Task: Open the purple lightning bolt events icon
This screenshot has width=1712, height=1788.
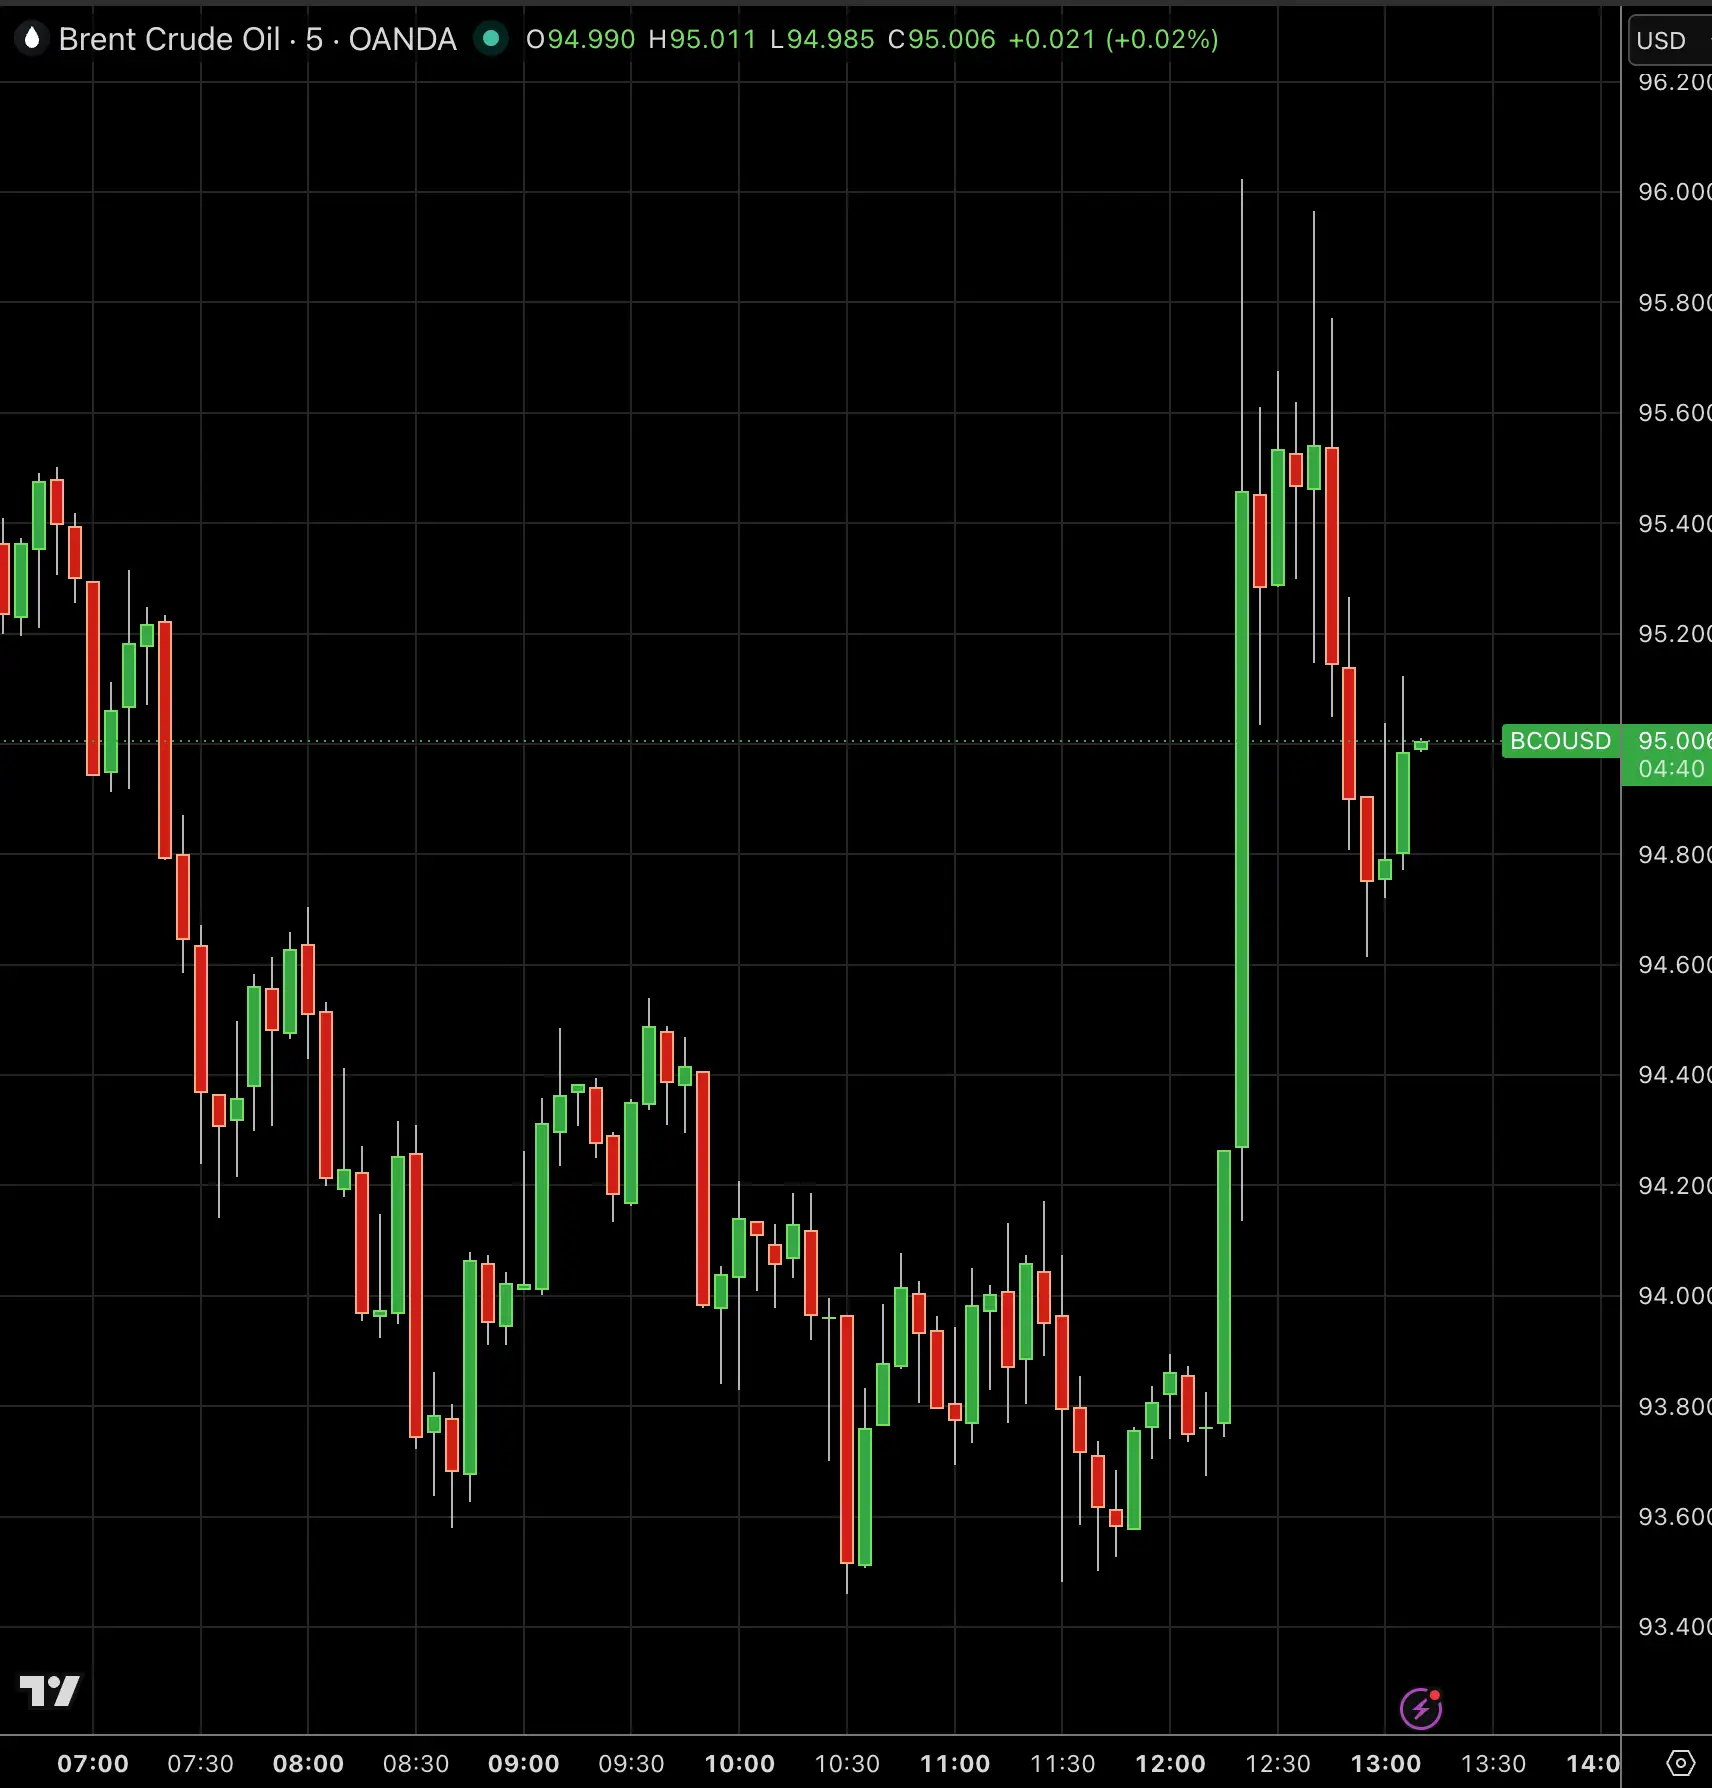Action: click(1421, 1708)
